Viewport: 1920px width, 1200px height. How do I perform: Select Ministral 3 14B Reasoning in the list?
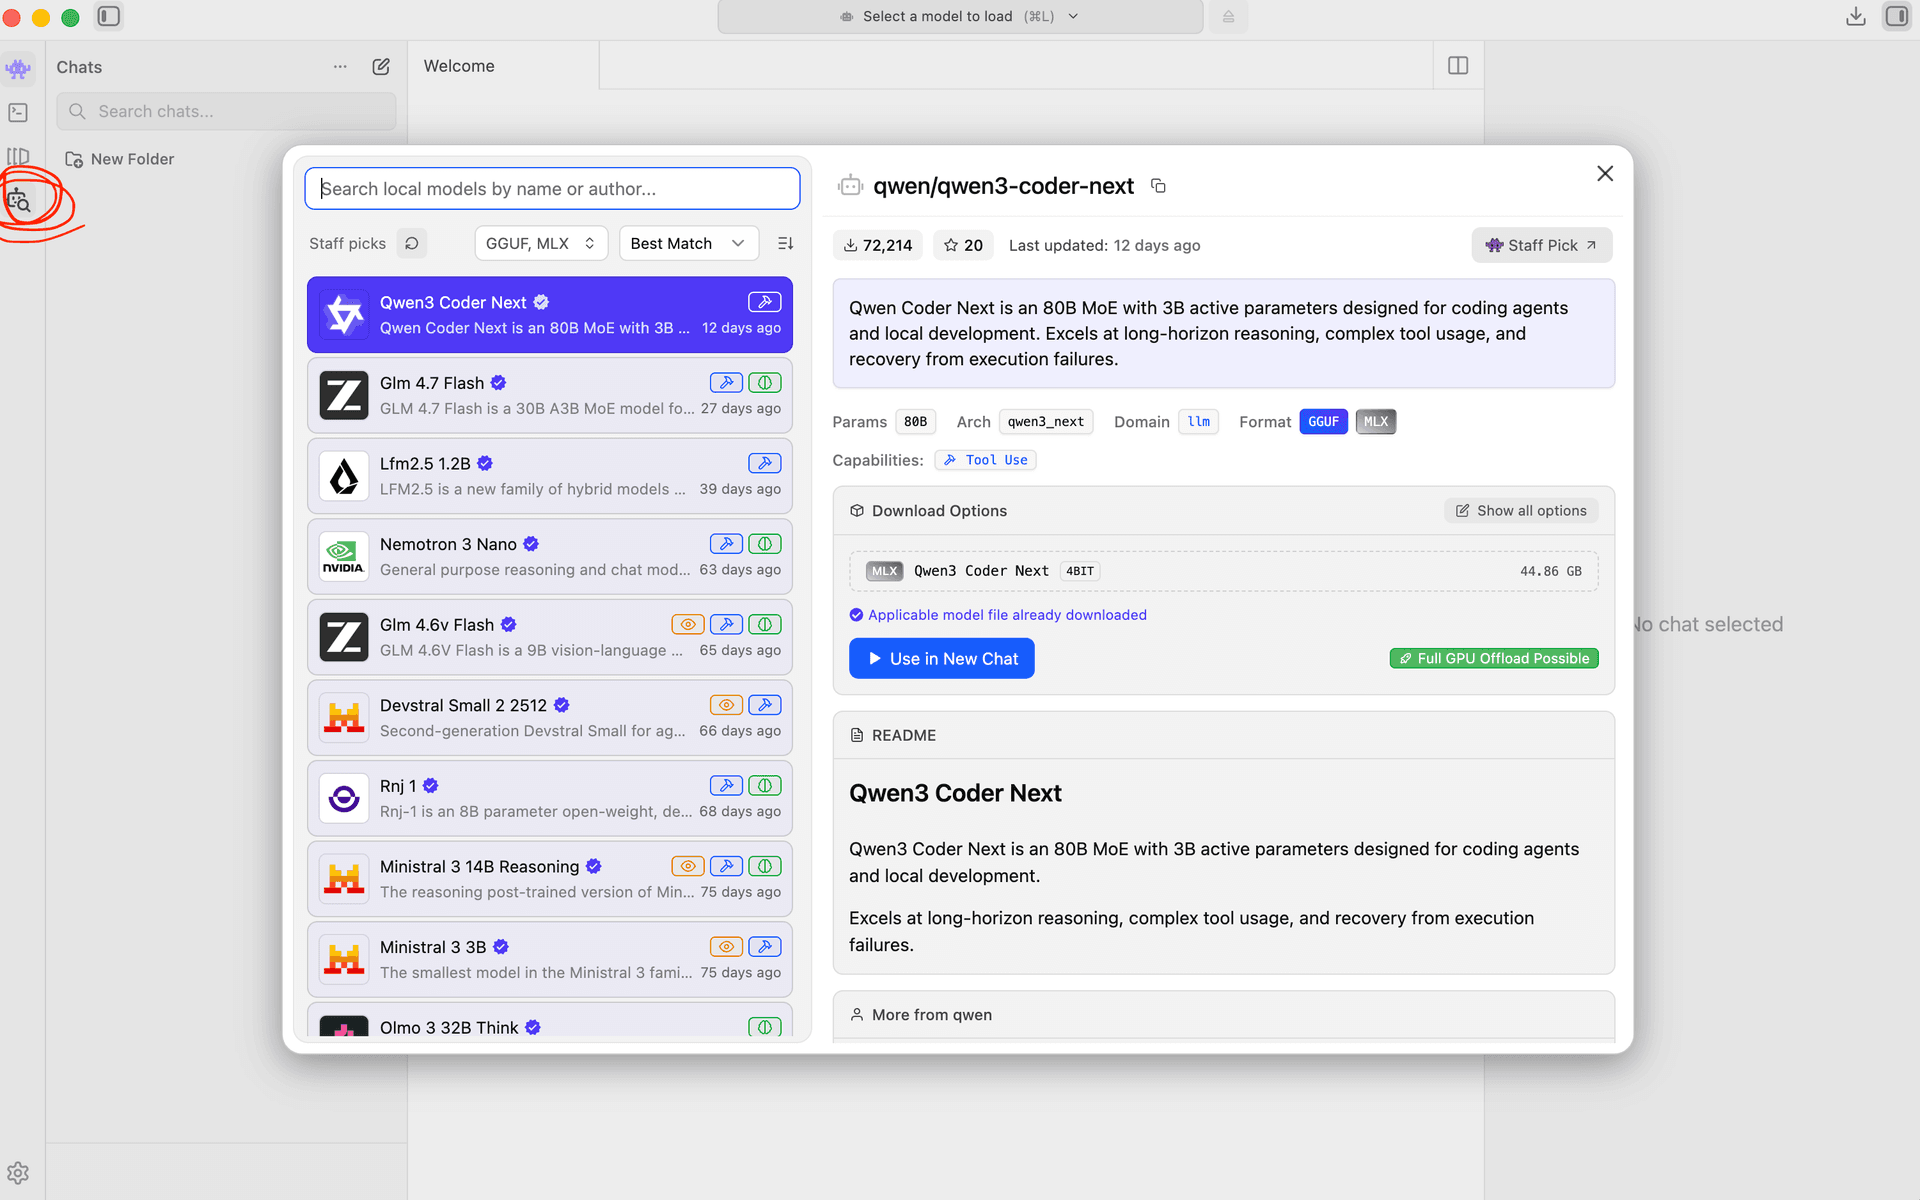pyautogui.click(x=550, y=879)
